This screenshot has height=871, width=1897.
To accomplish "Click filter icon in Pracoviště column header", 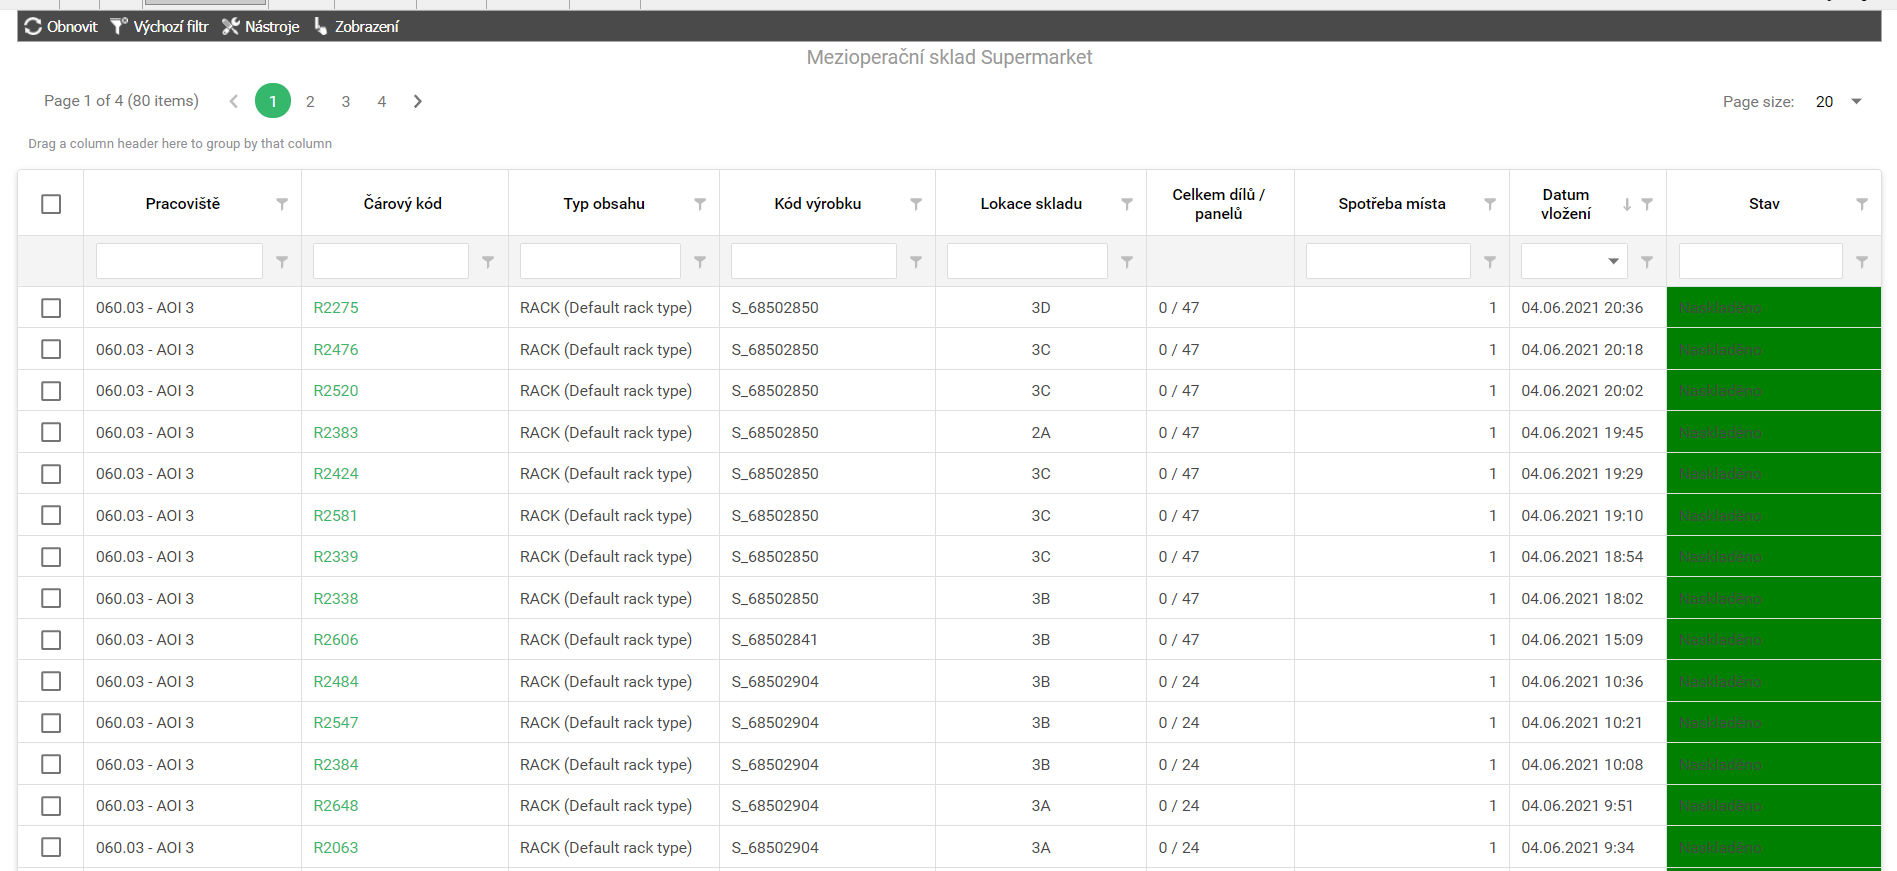I will point(282,204).
